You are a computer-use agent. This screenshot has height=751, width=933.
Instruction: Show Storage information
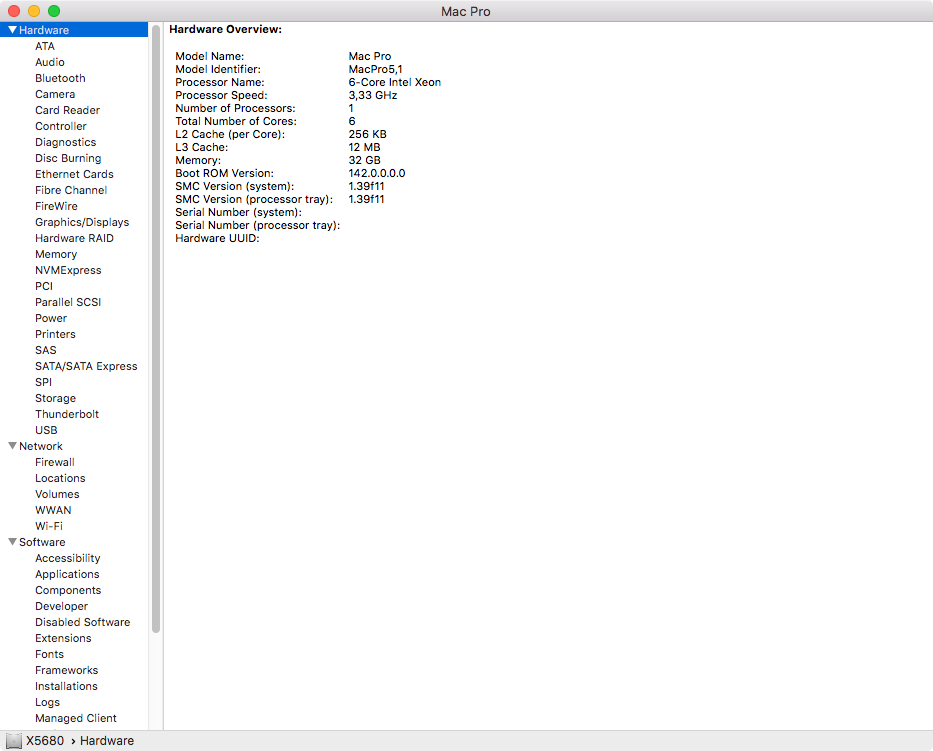(x=55, y=399)
